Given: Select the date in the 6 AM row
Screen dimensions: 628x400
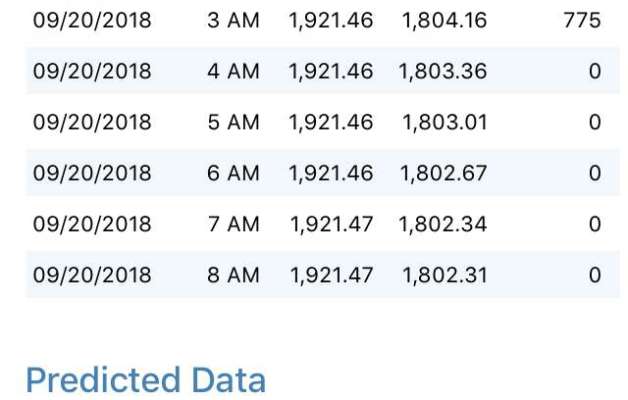Looking at the screenshot, I should 93,173.
